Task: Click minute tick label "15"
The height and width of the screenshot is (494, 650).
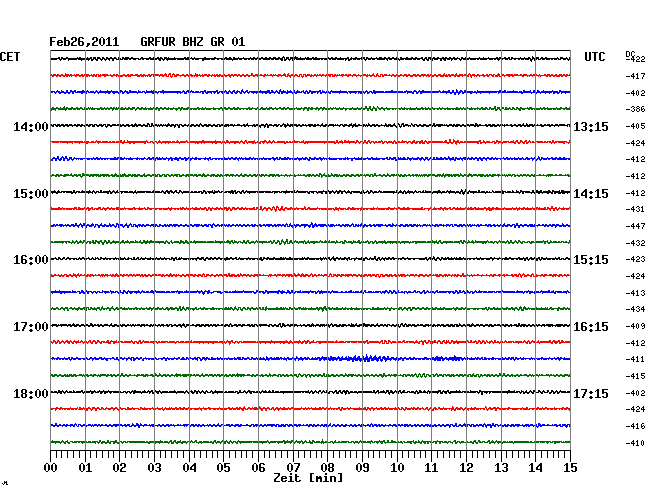Action: pos(570,468)
